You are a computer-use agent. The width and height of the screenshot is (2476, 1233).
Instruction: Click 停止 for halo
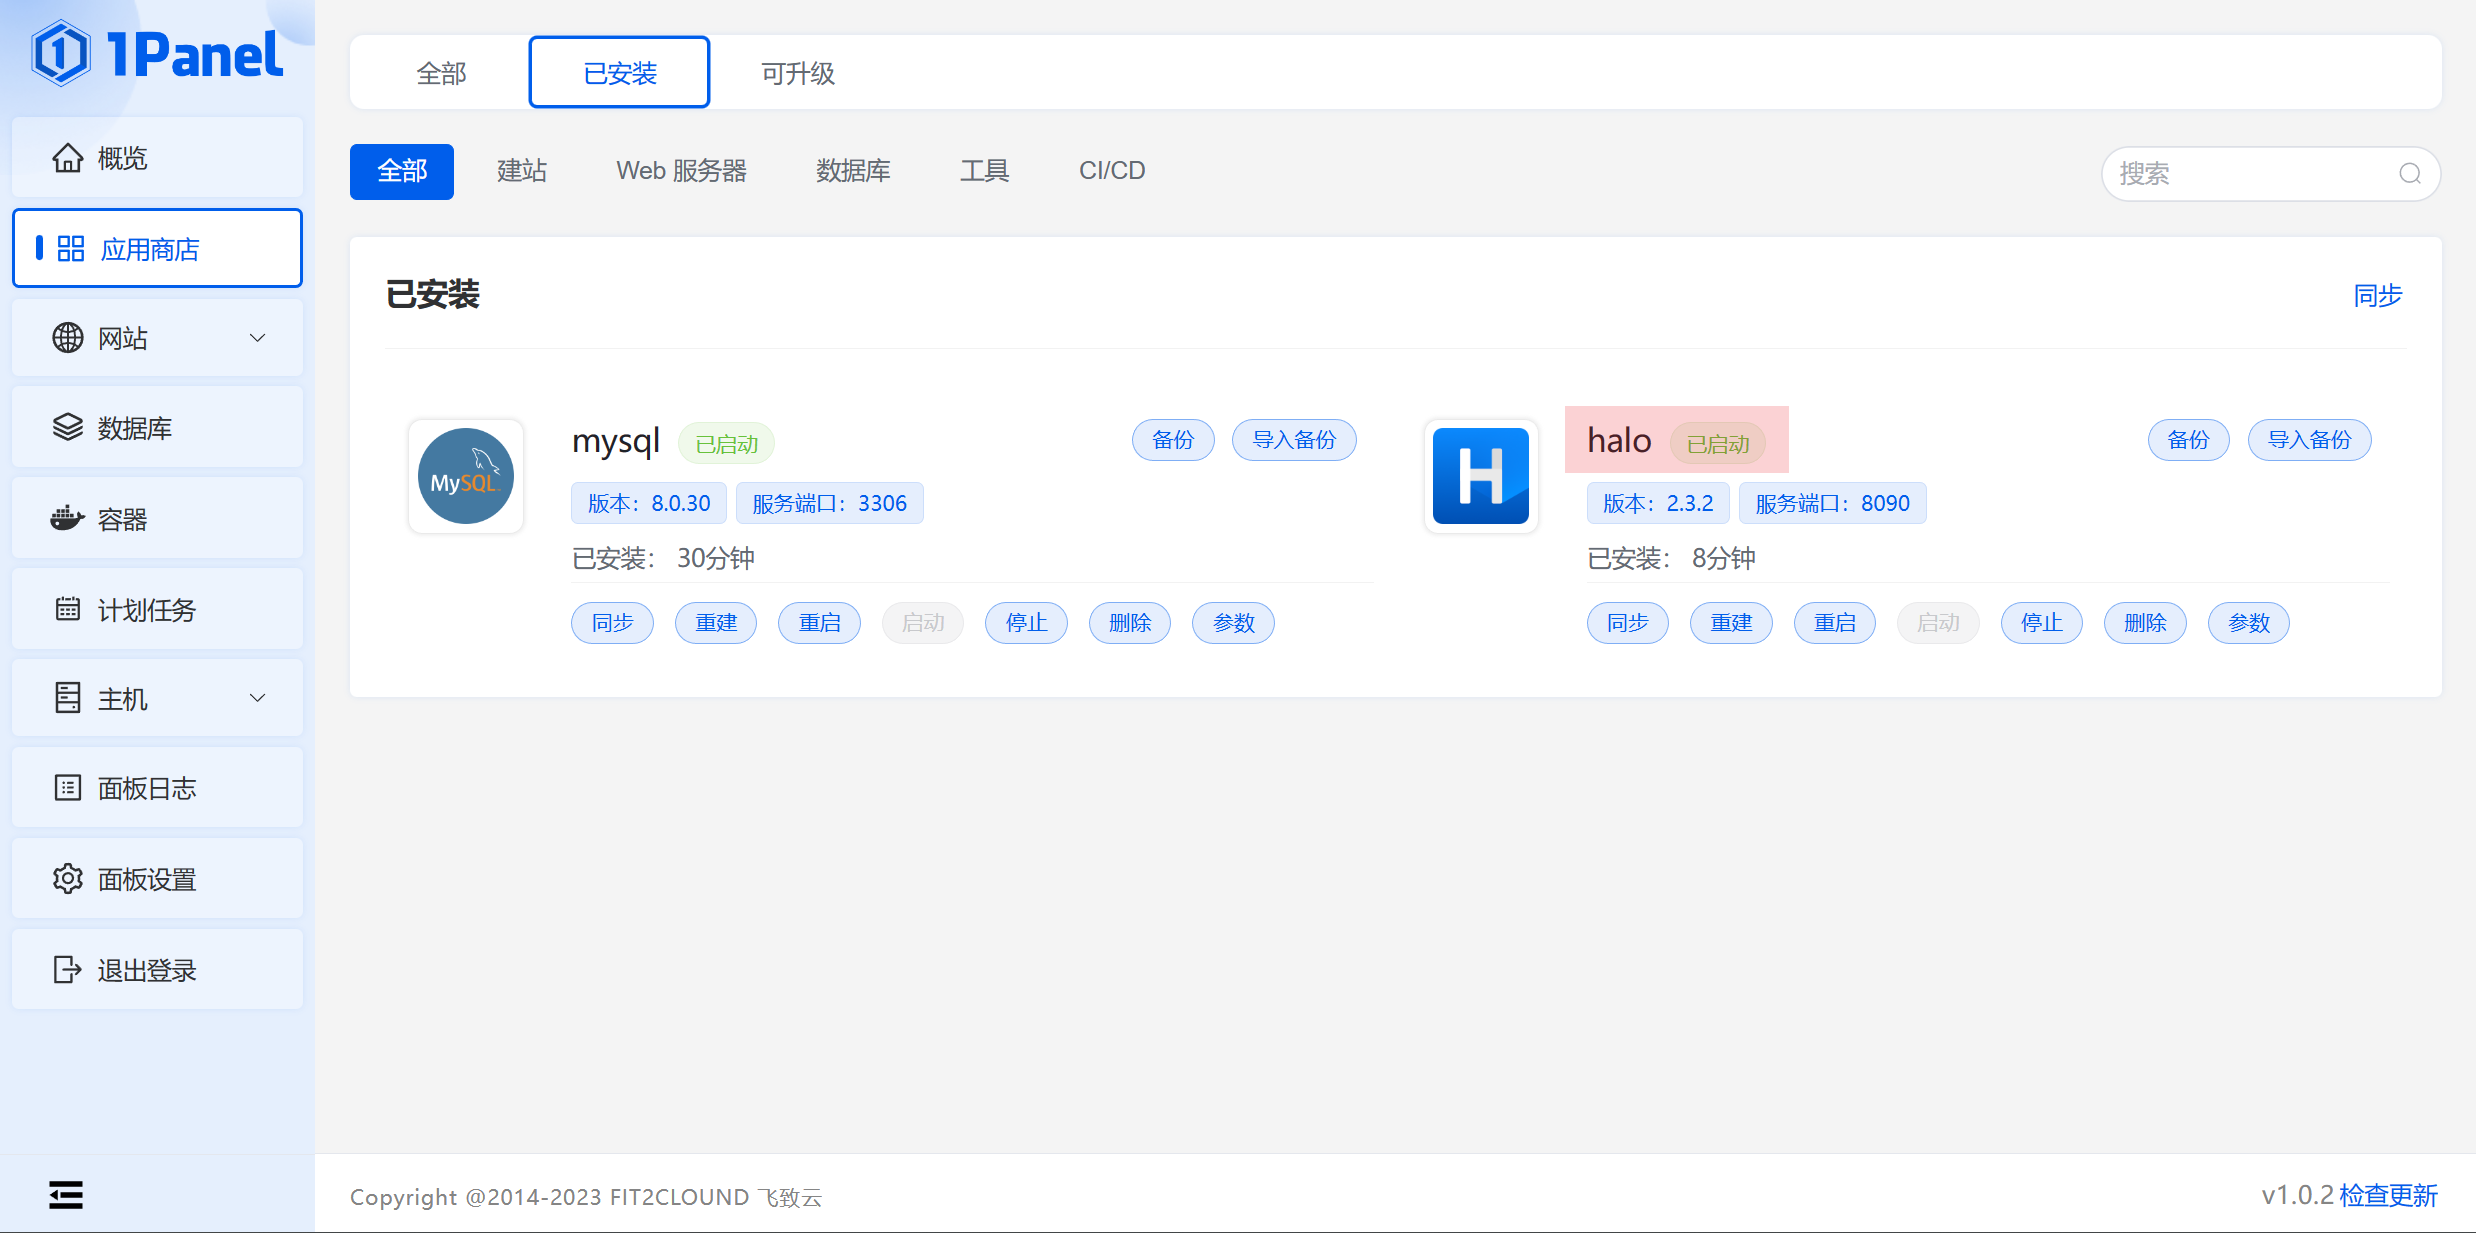click(x=2042, y=623)
